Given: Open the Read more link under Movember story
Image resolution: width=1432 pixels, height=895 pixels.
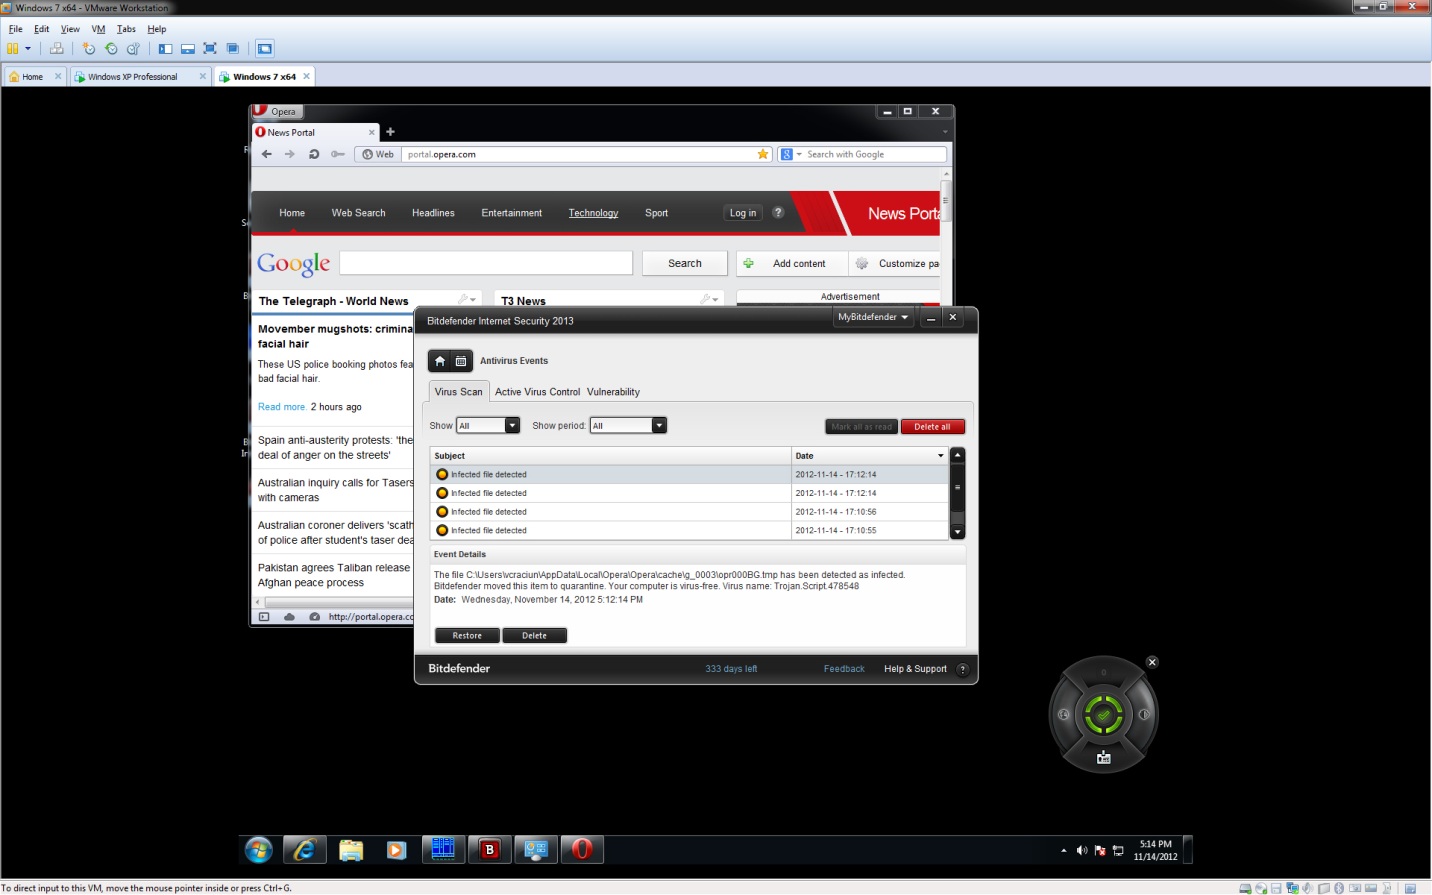Looking at the screenshot, I should (282, 407).
